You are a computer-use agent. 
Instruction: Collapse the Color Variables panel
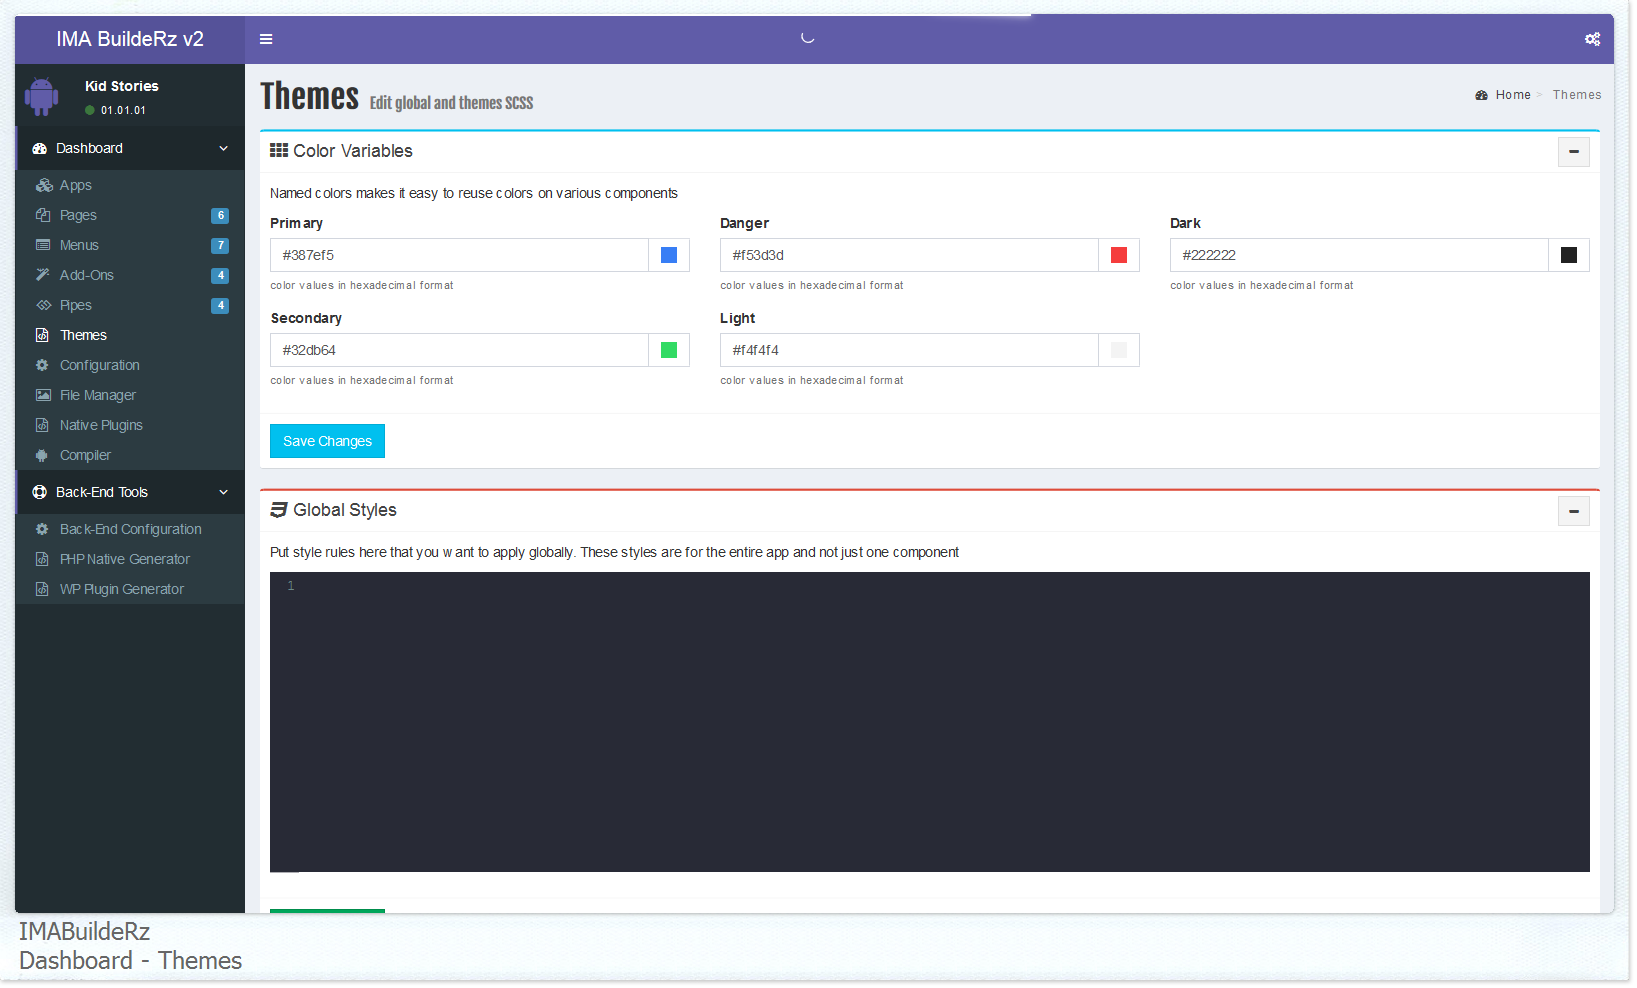point(1573,152)
